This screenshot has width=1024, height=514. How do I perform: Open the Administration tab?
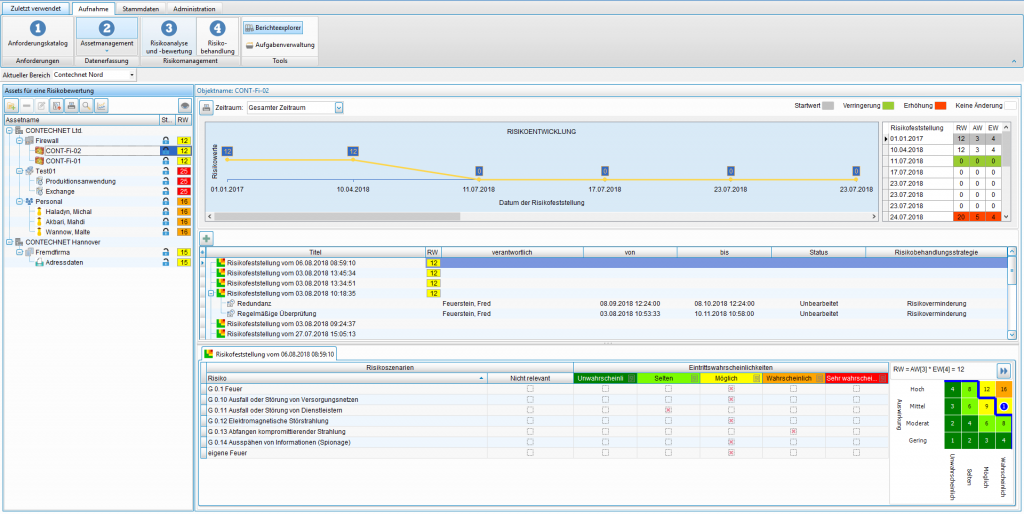point(193,8)
